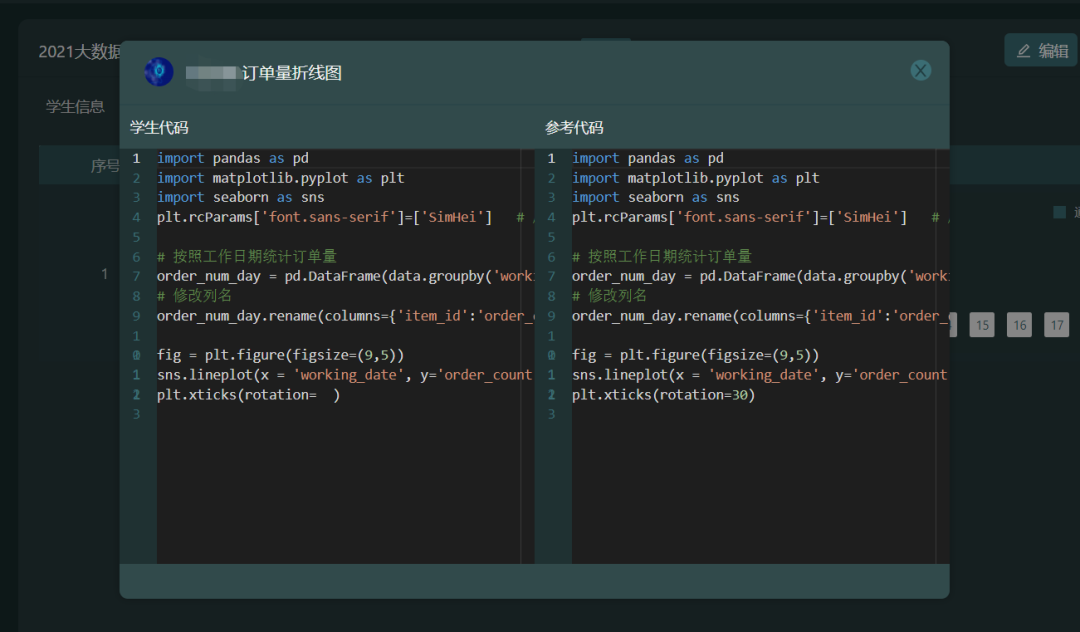The image size is (1080, 632).
Task: Click line number 4 in reference code gutter
Action: pyautogui.click(x=551, y=218)
